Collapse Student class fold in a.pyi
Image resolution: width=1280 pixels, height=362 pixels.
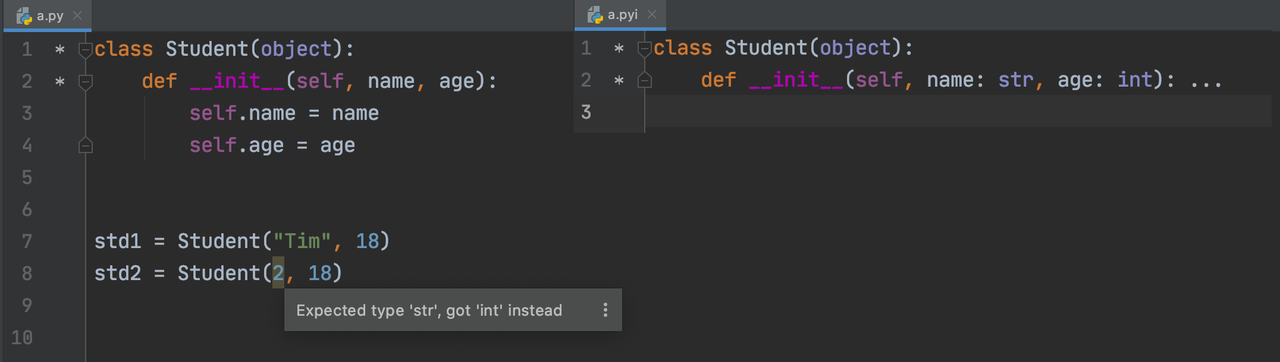click(x=645, y=48)
